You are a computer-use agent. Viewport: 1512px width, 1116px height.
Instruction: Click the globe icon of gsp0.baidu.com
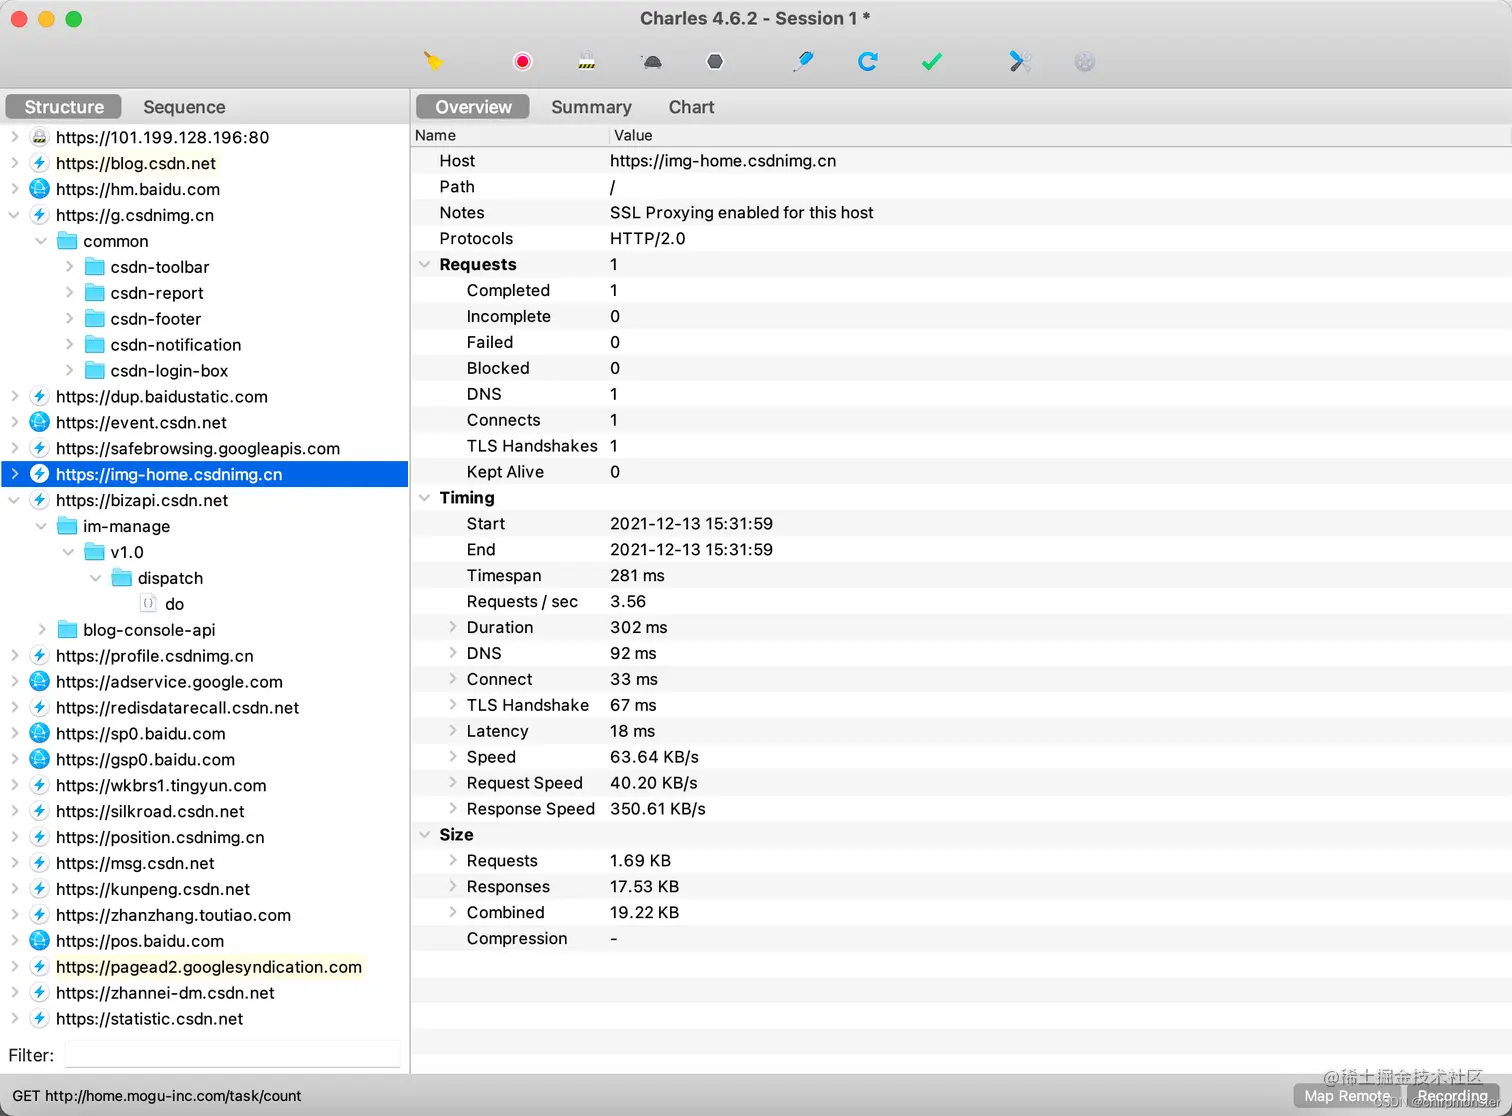click(39, 759)
